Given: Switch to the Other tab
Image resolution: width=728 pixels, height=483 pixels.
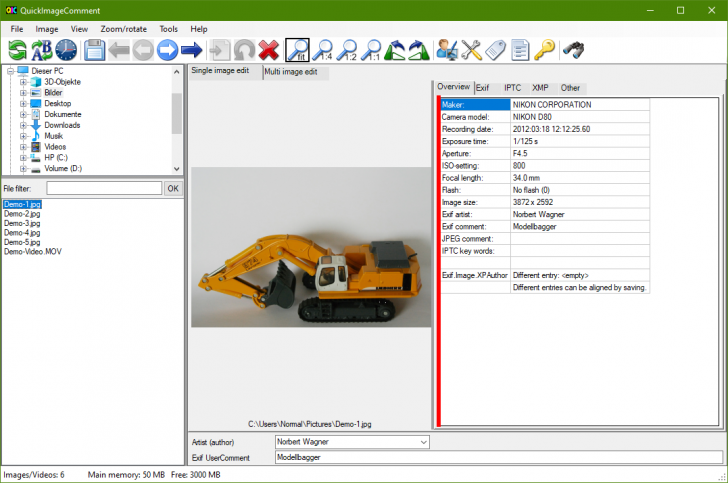Looking at the screenshot, I should click(x=570, y=88).
